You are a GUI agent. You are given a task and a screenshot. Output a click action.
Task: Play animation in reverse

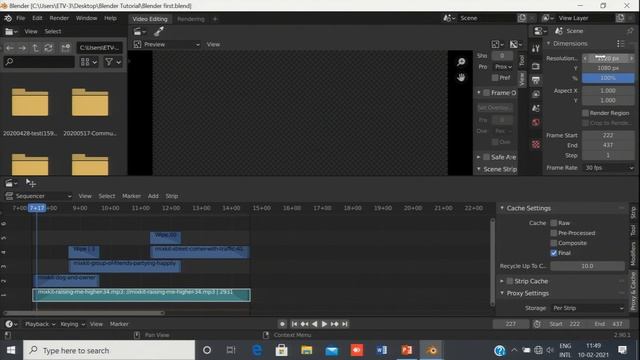click(314, 324)
